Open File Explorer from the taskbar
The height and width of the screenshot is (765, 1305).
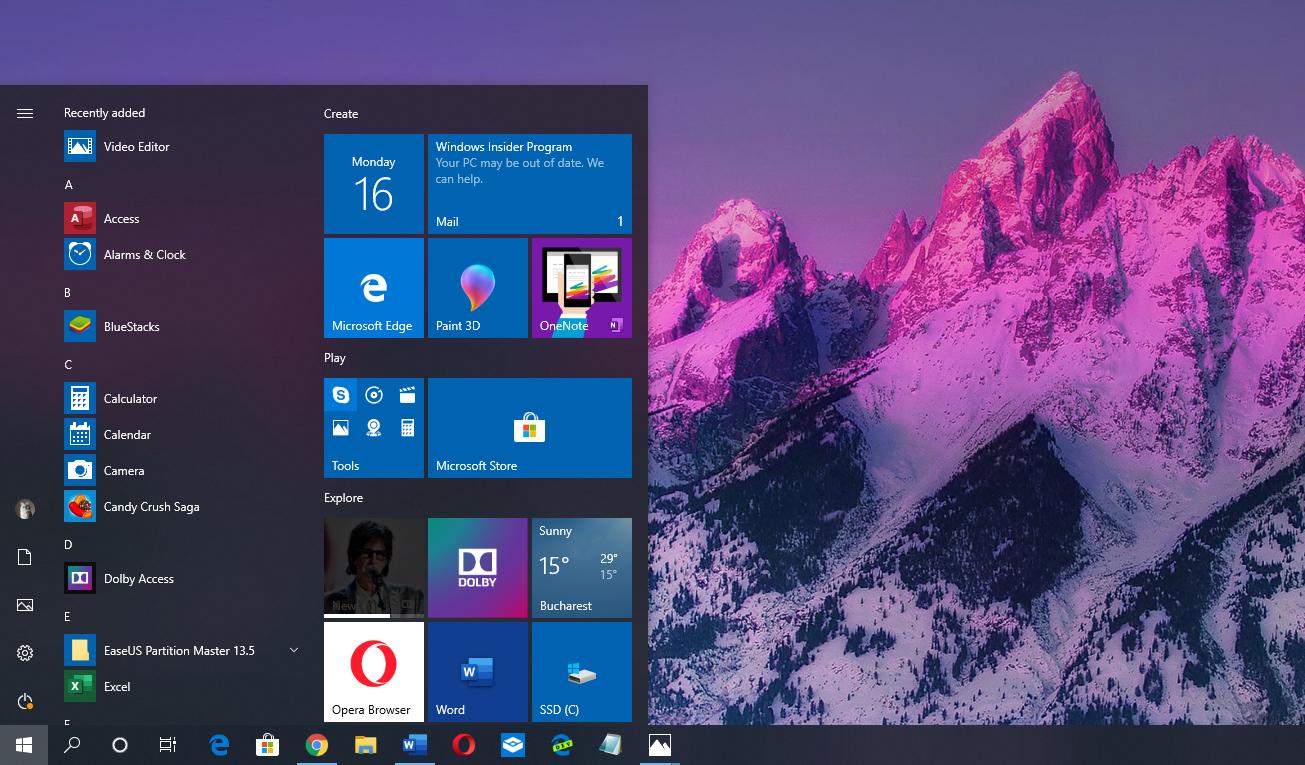(365, 745)
